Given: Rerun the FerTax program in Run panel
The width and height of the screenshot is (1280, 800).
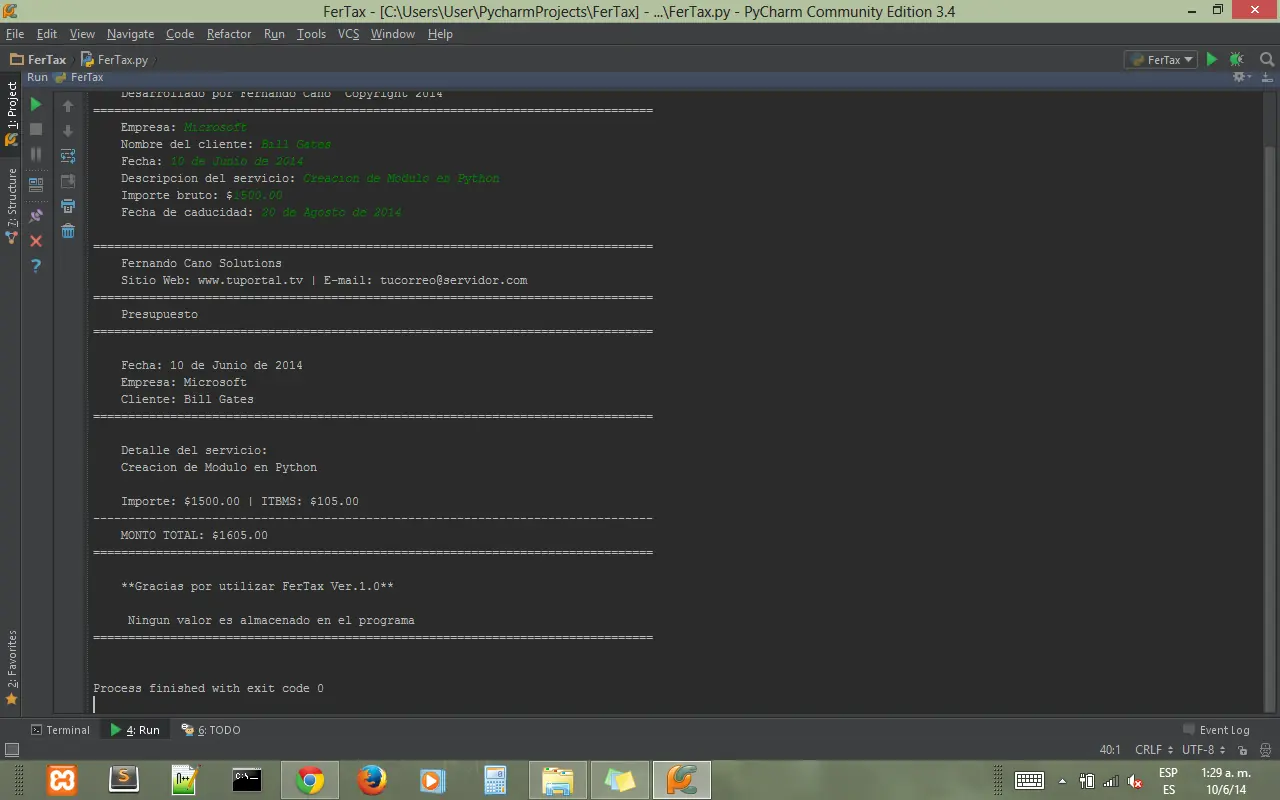Looking at the screenshot, I should [36, 104].
